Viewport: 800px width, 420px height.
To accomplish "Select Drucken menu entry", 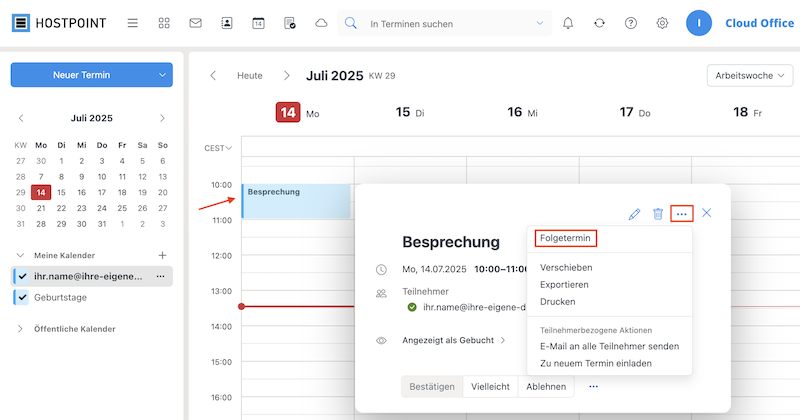I will tap(557, 302).
